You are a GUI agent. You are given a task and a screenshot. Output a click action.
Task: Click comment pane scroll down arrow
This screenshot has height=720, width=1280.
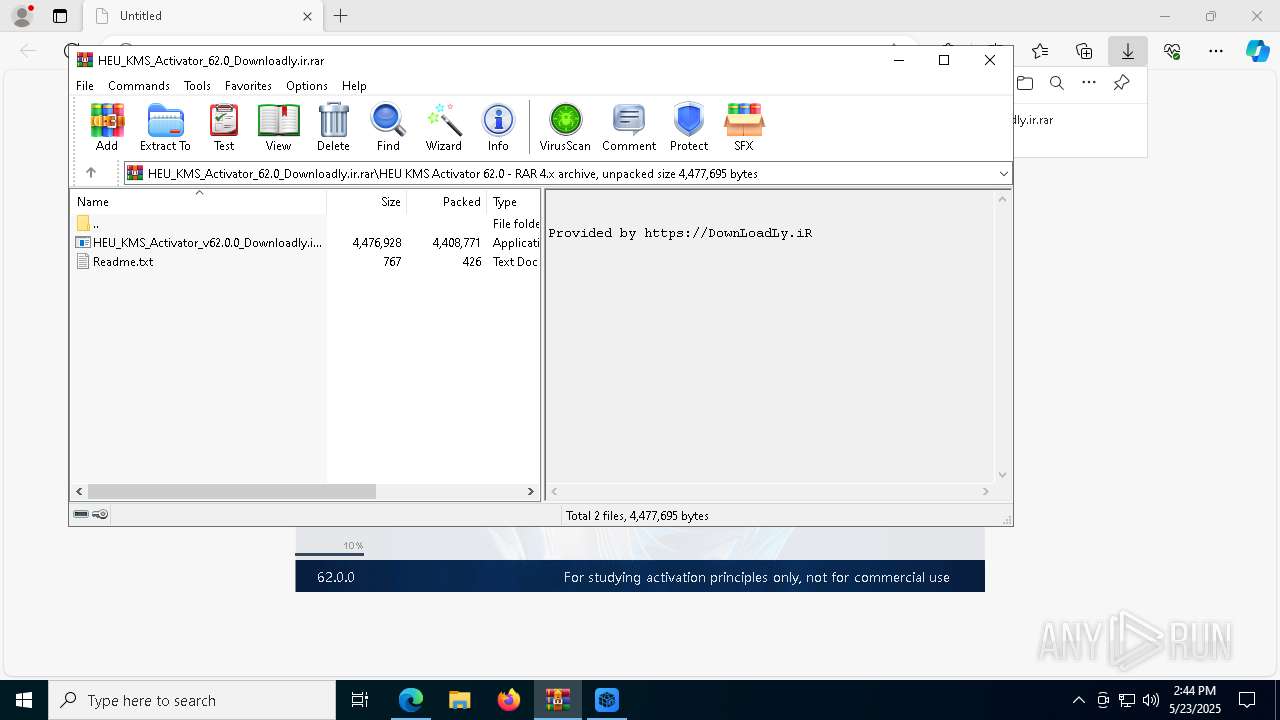point(1003,475)
